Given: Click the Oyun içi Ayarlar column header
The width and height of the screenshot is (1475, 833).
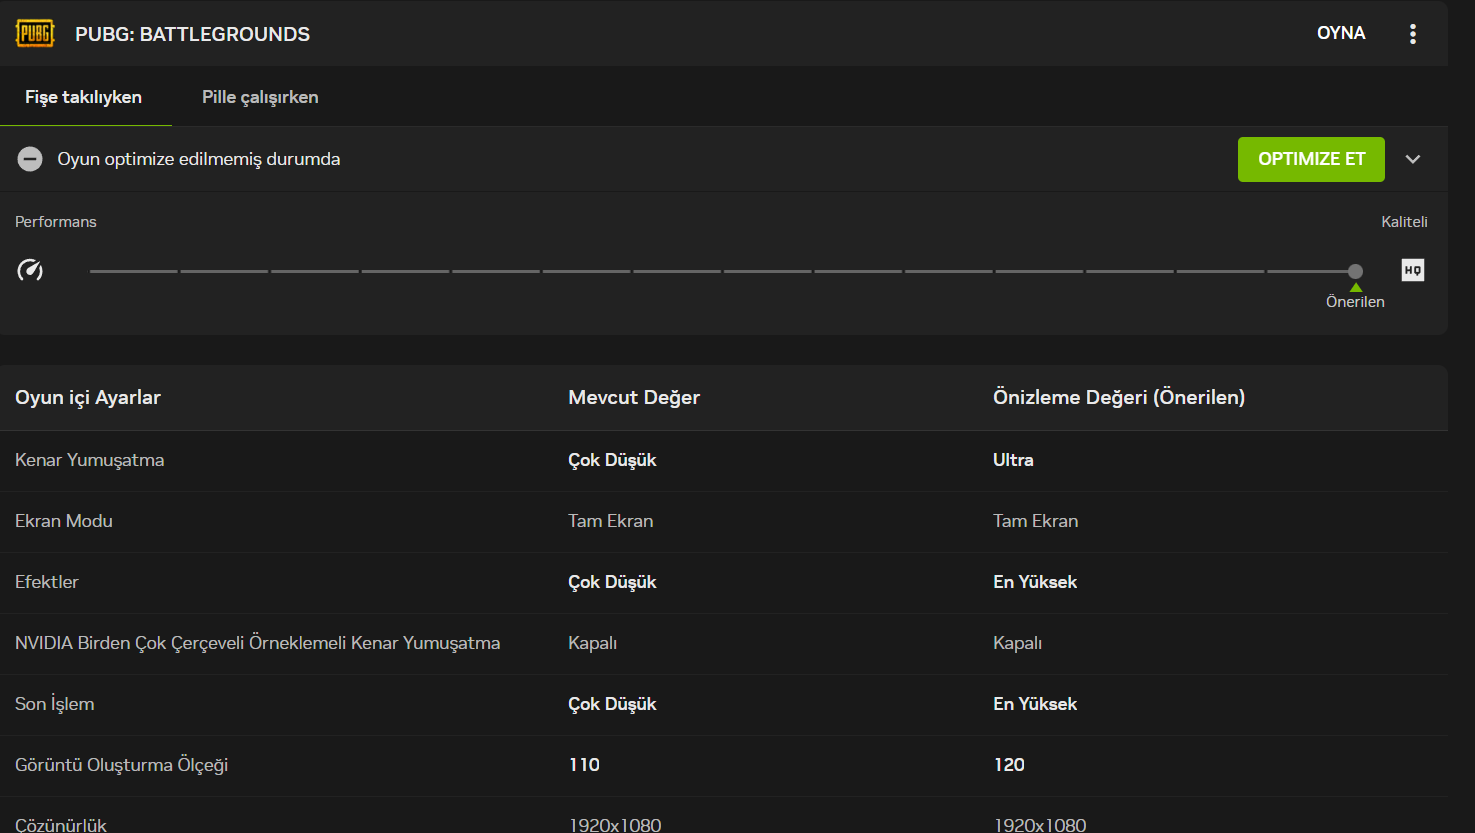Looking at the screenshot, I should tap(88, 397).
